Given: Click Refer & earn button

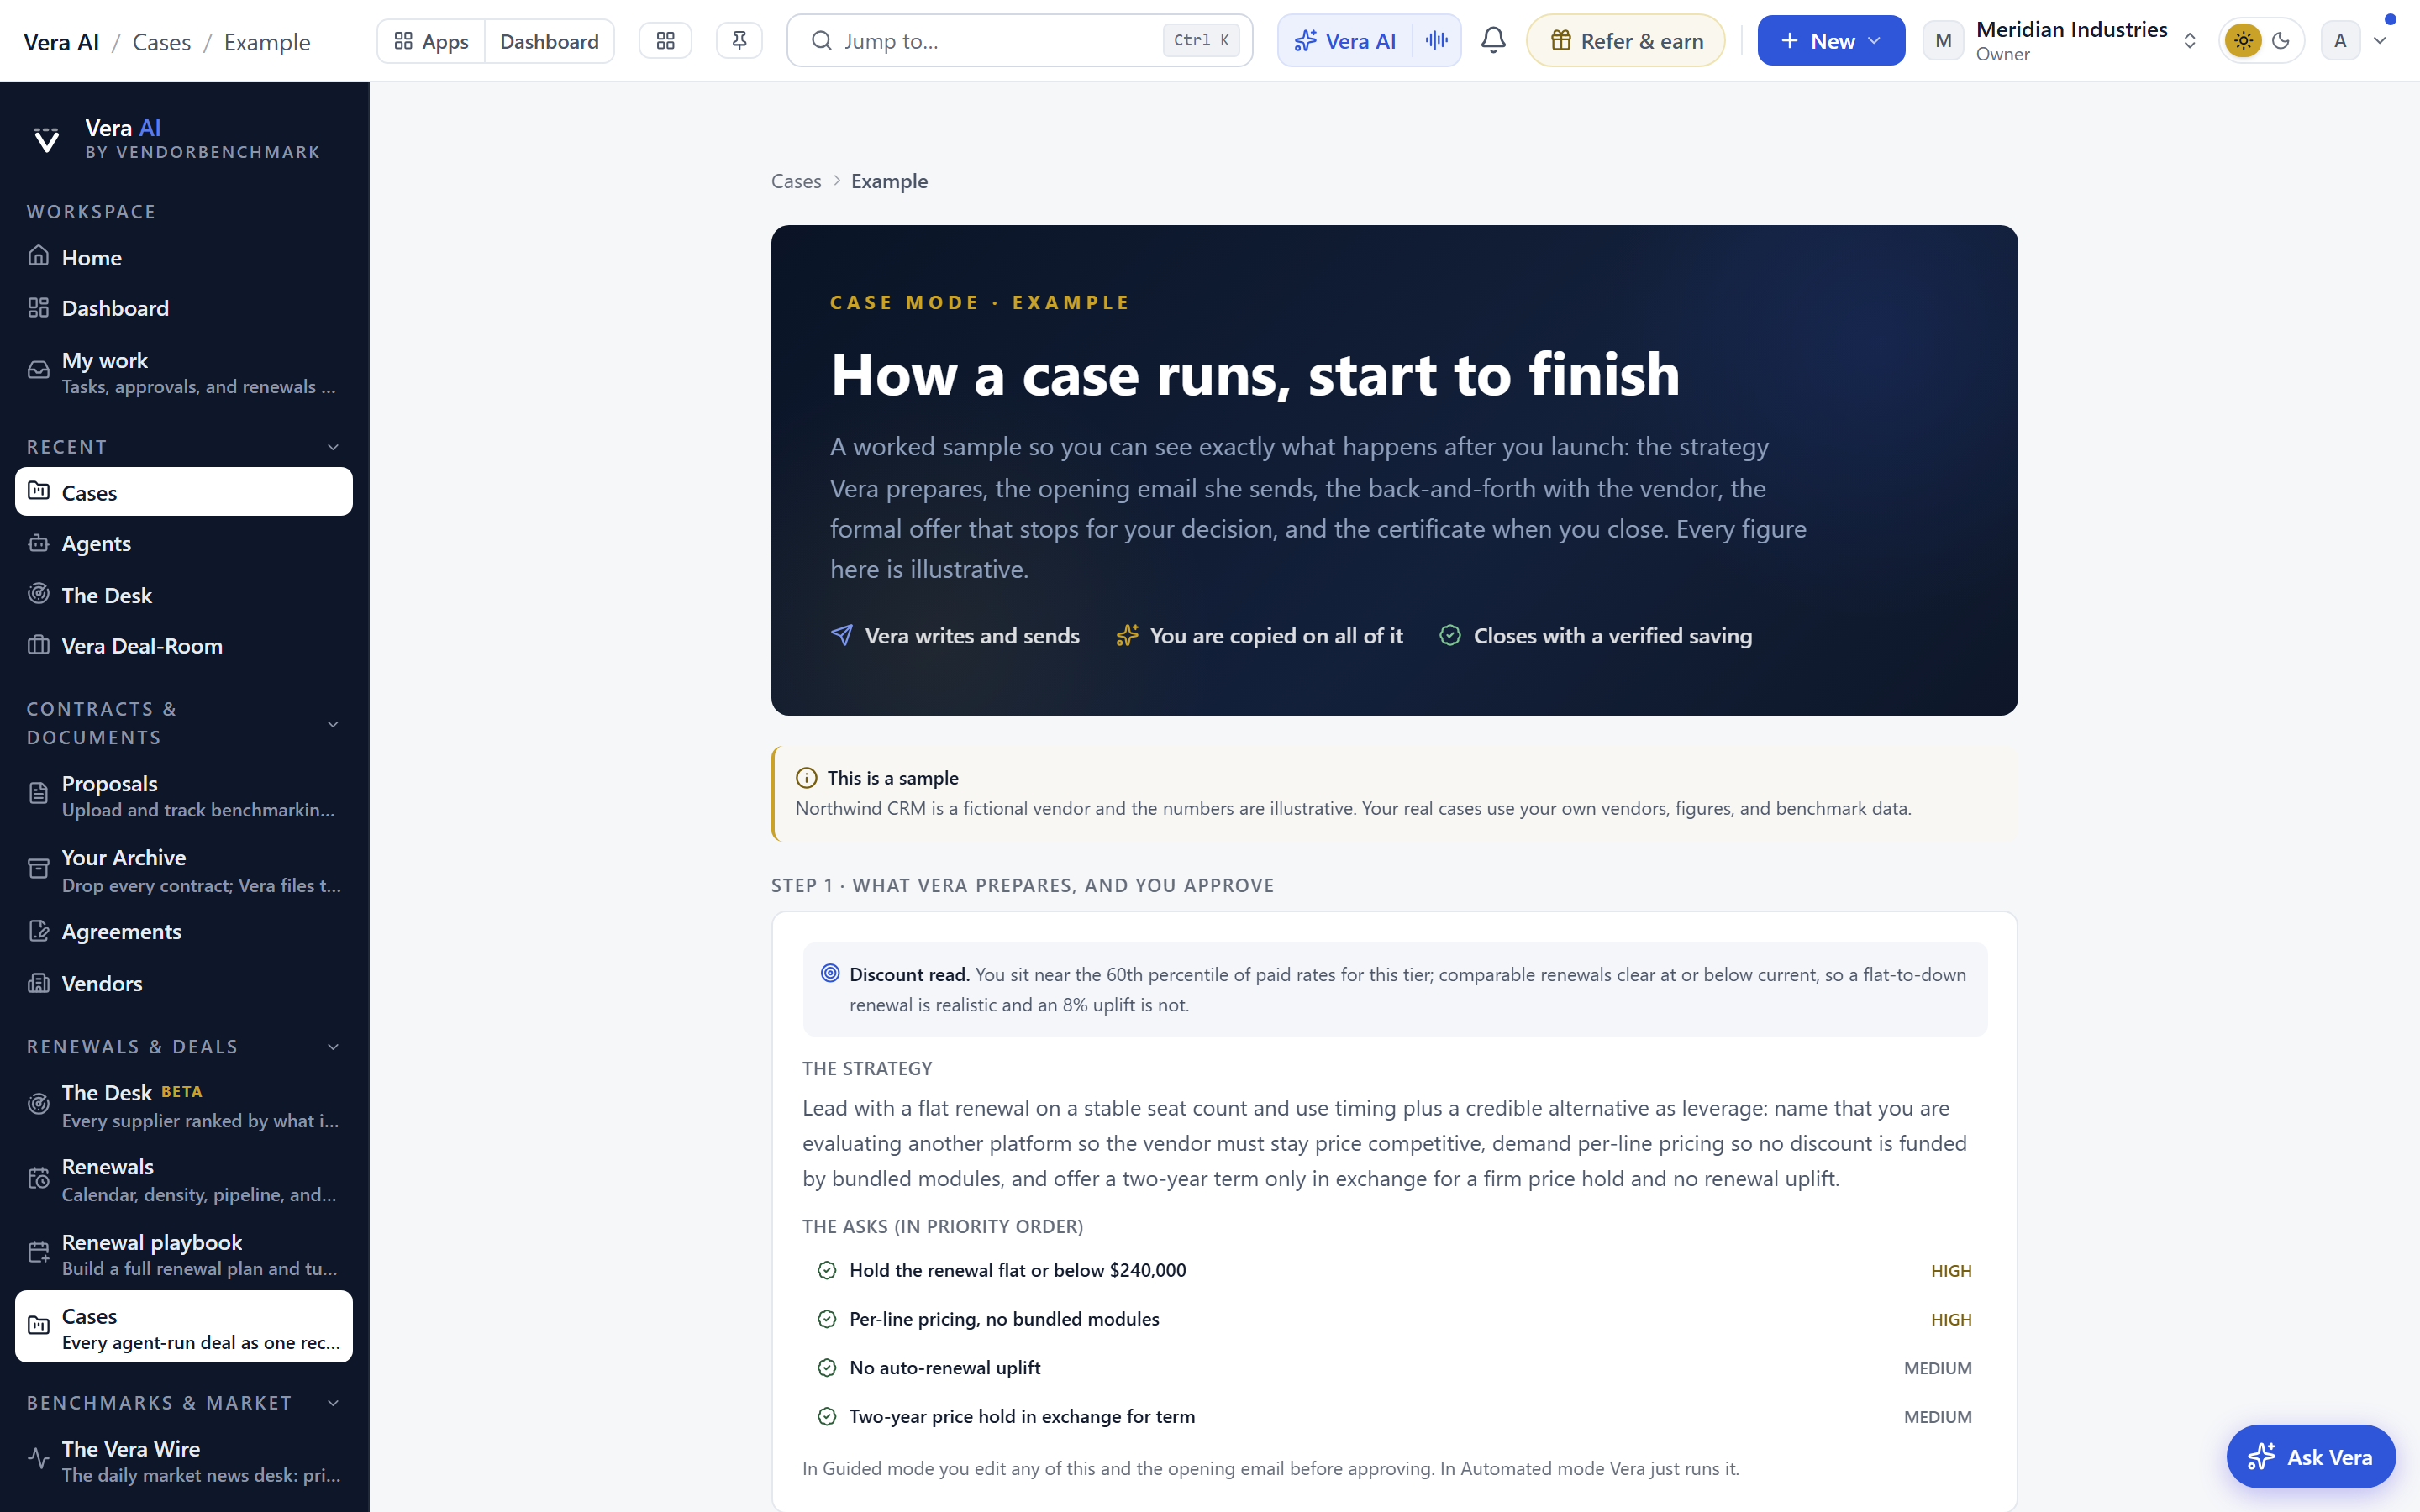Looking at the screenshot, I should click(1625, 41).
